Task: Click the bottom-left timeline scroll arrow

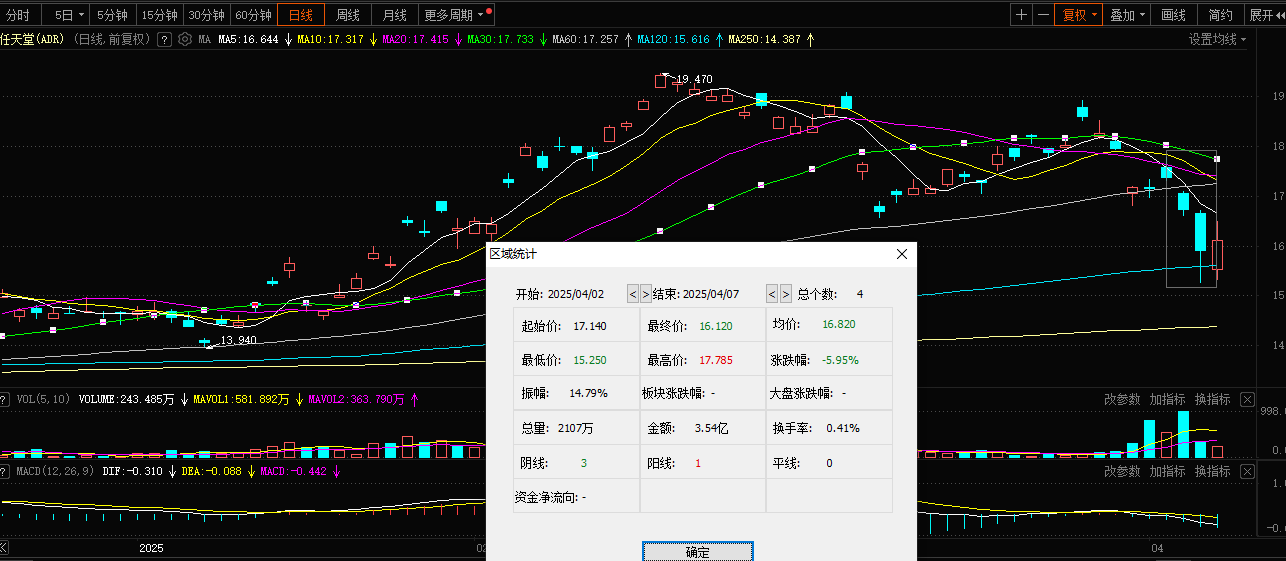Action: point(4,548)
